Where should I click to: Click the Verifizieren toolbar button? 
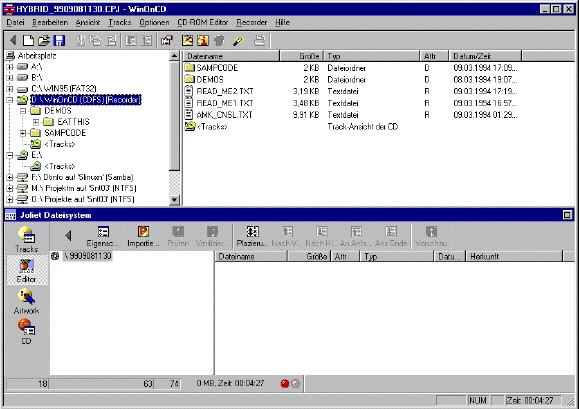tap(210, 236)
